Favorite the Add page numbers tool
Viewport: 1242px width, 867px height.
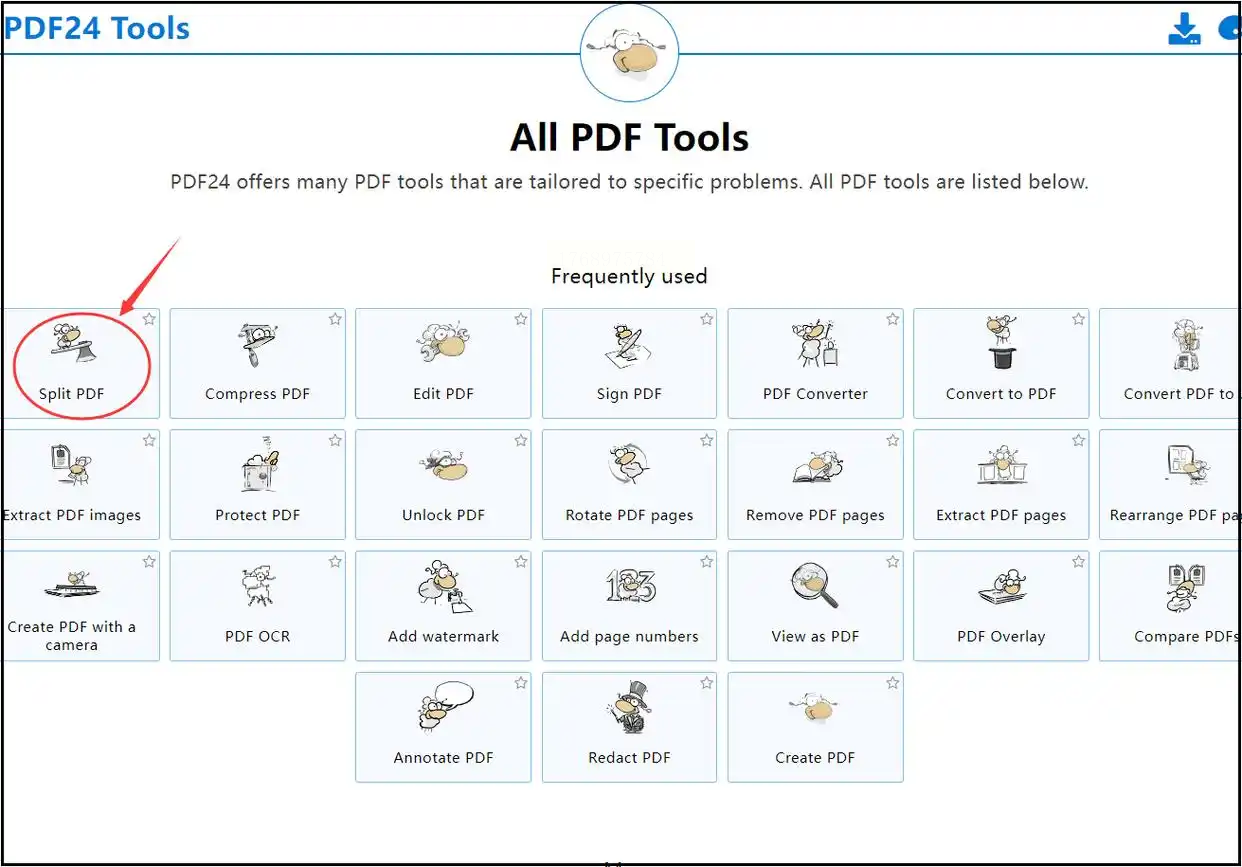(x=707, y=562)
